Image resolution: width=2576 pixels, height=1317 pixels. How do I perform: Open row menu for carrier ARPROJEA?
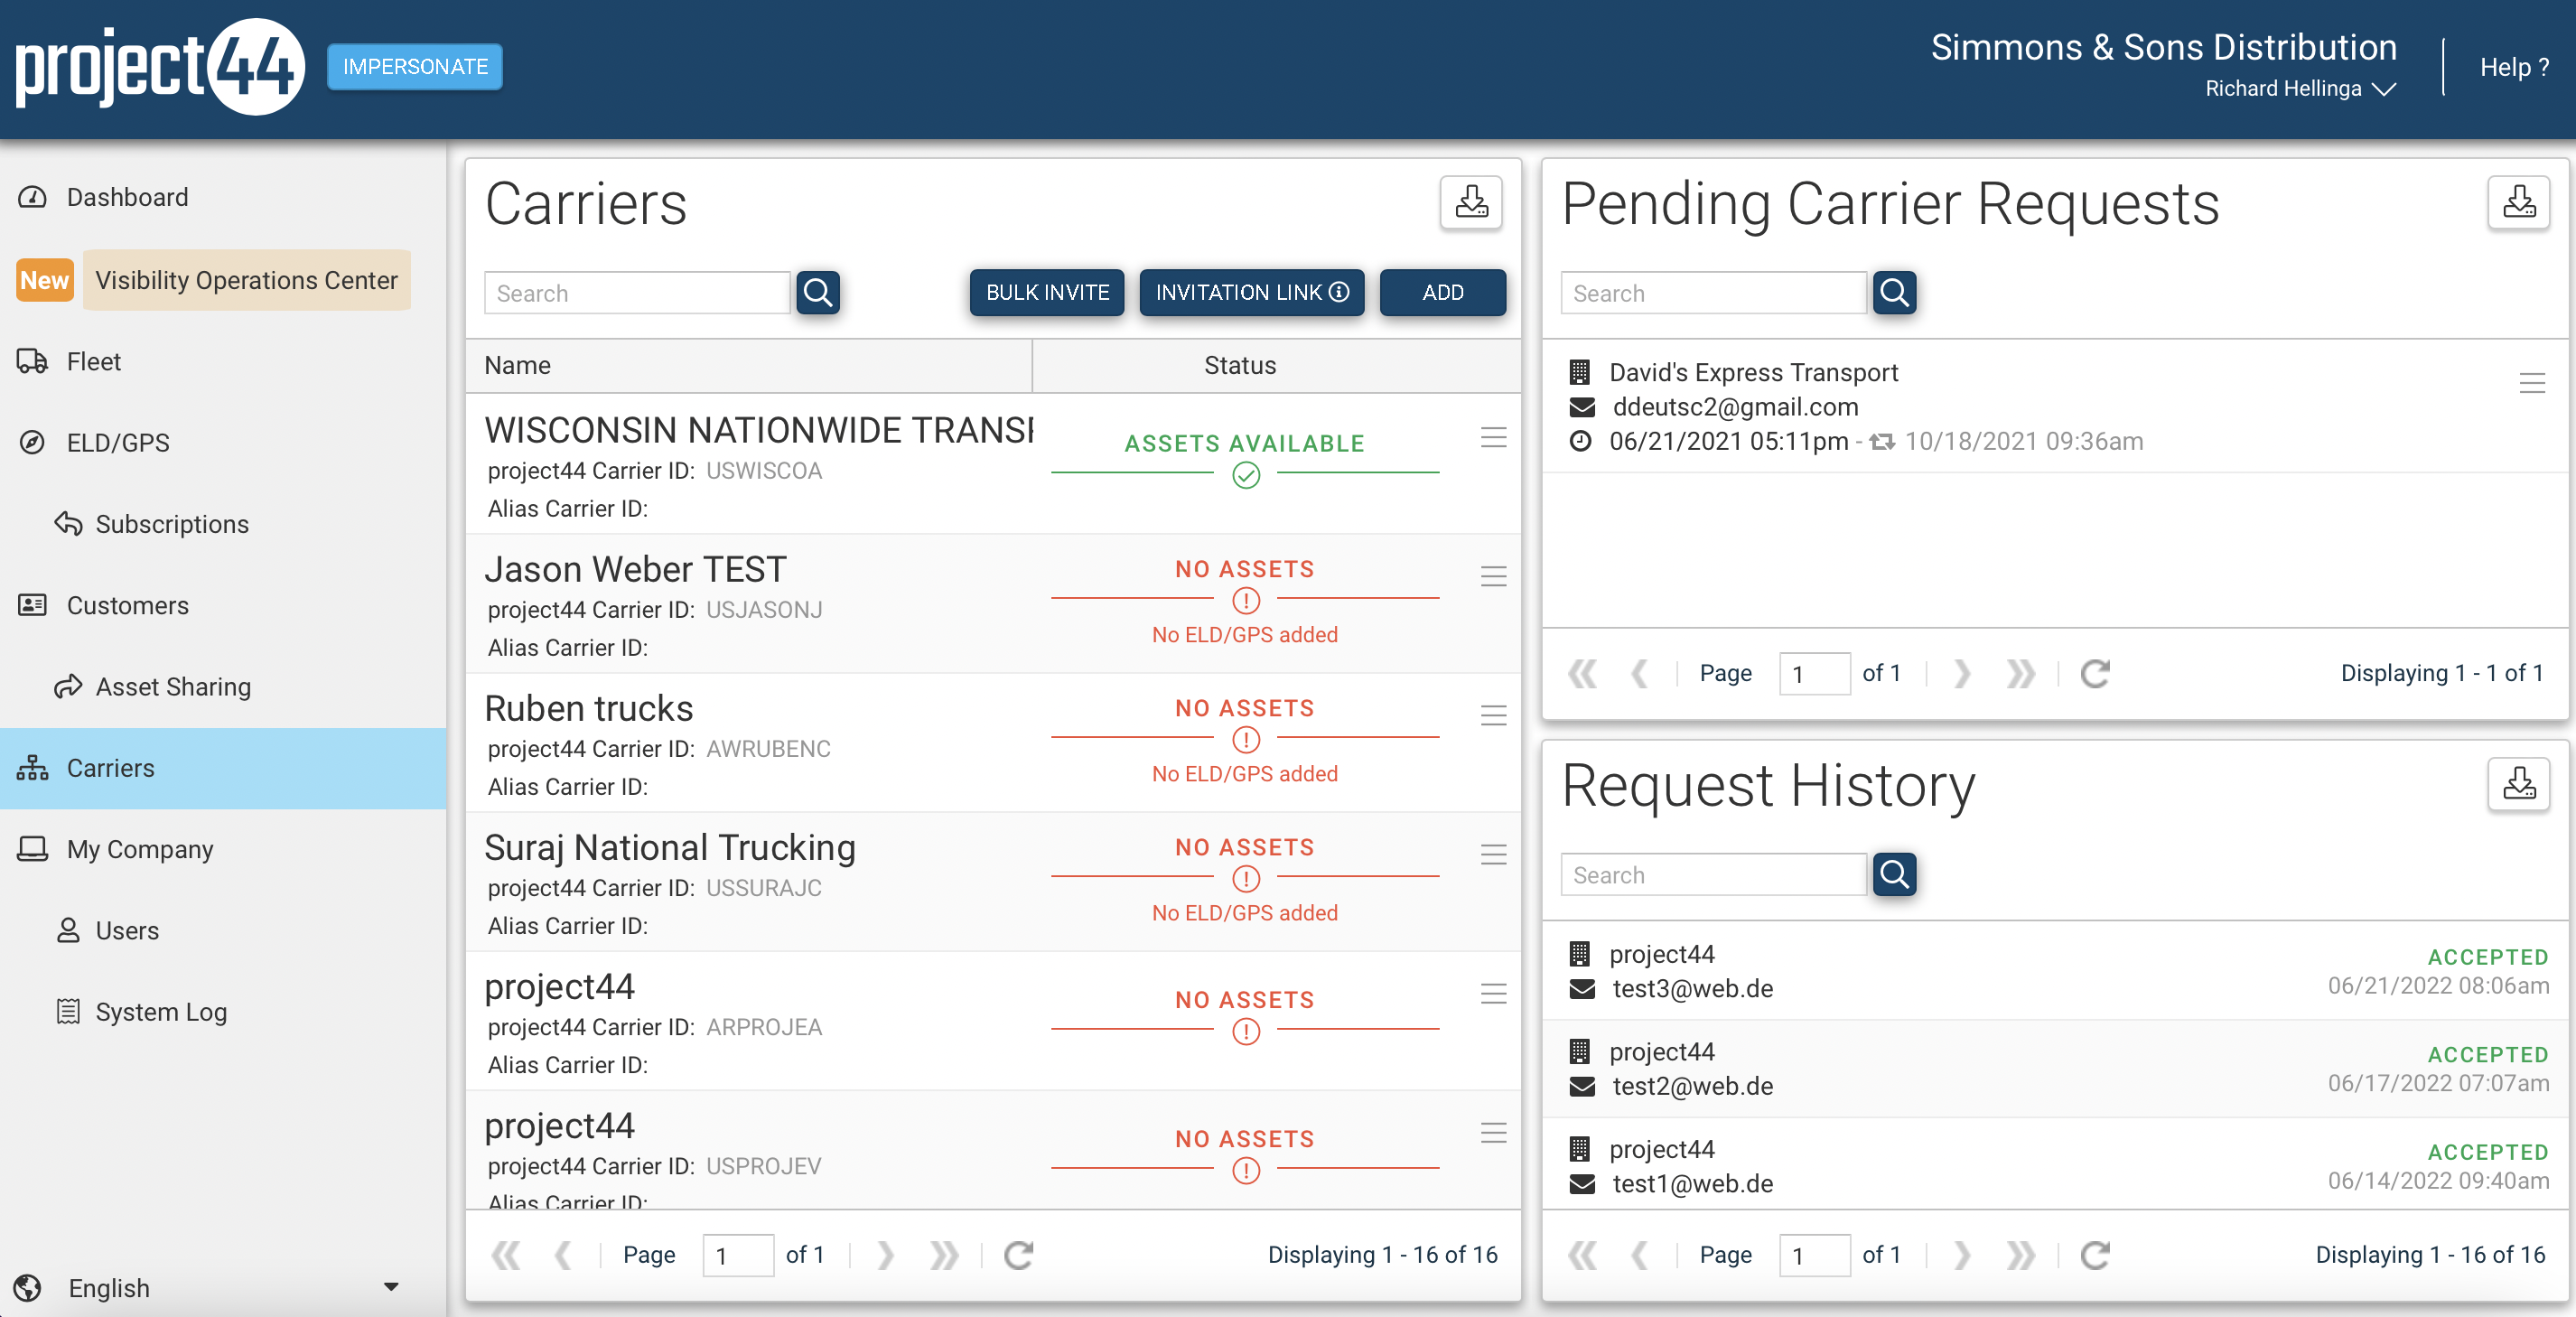pos(1494,993)
